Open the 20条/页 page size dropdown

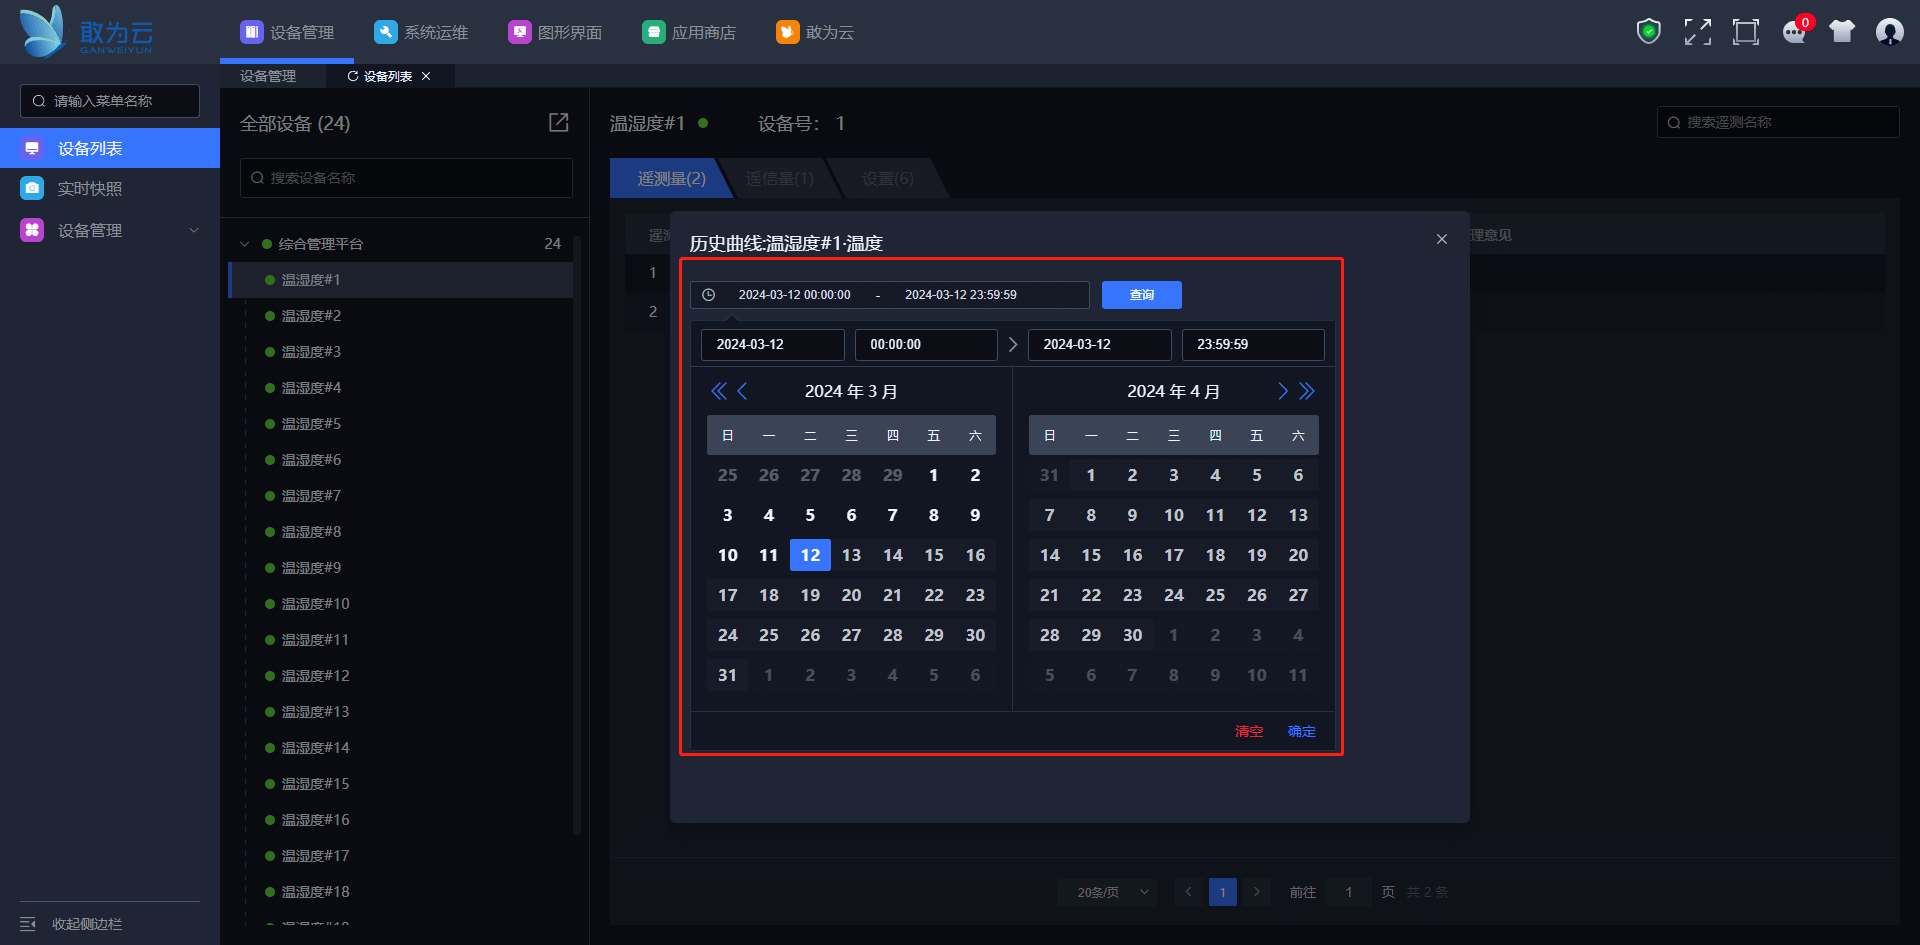(x=1108, y=892)
